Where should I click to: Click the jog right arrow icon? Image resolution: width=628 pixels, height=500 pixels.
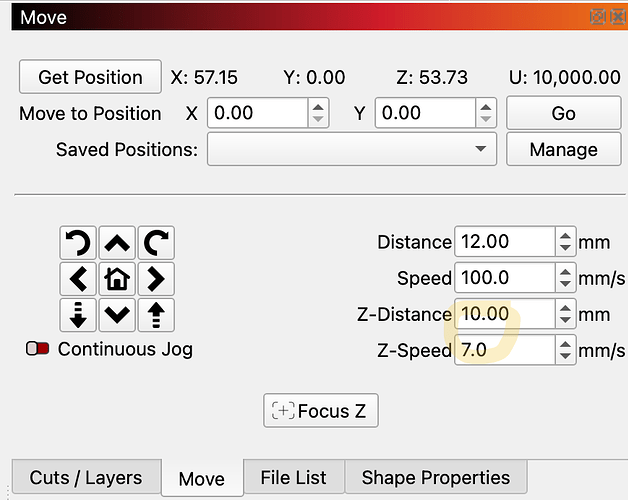(x=155, y=278)
